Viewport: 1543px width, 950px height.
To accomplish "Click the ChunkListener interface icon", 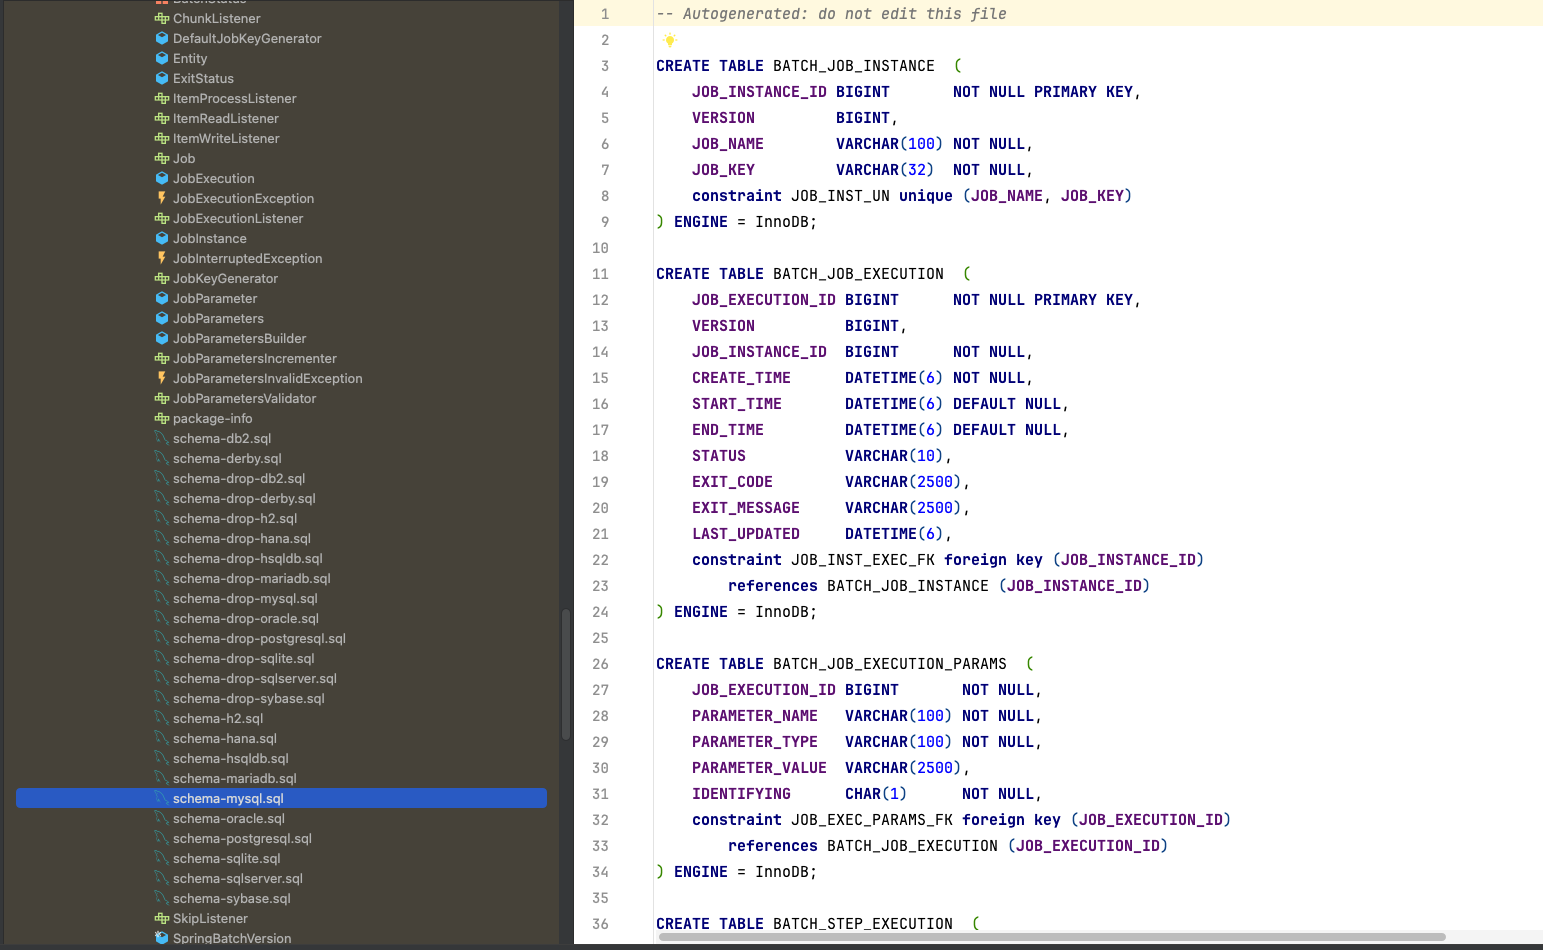I will coord(162,18).
